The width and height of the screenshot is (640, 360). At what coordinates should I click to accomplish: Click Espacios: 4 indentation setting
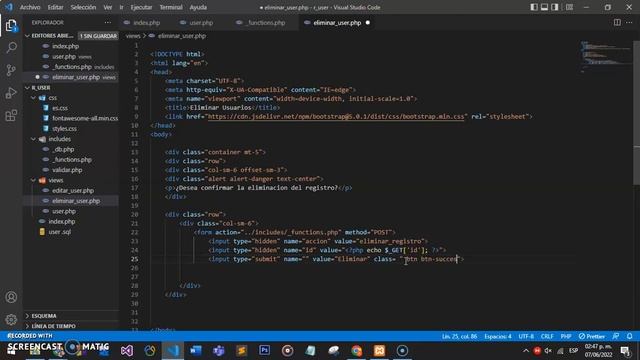coord(498,336)
